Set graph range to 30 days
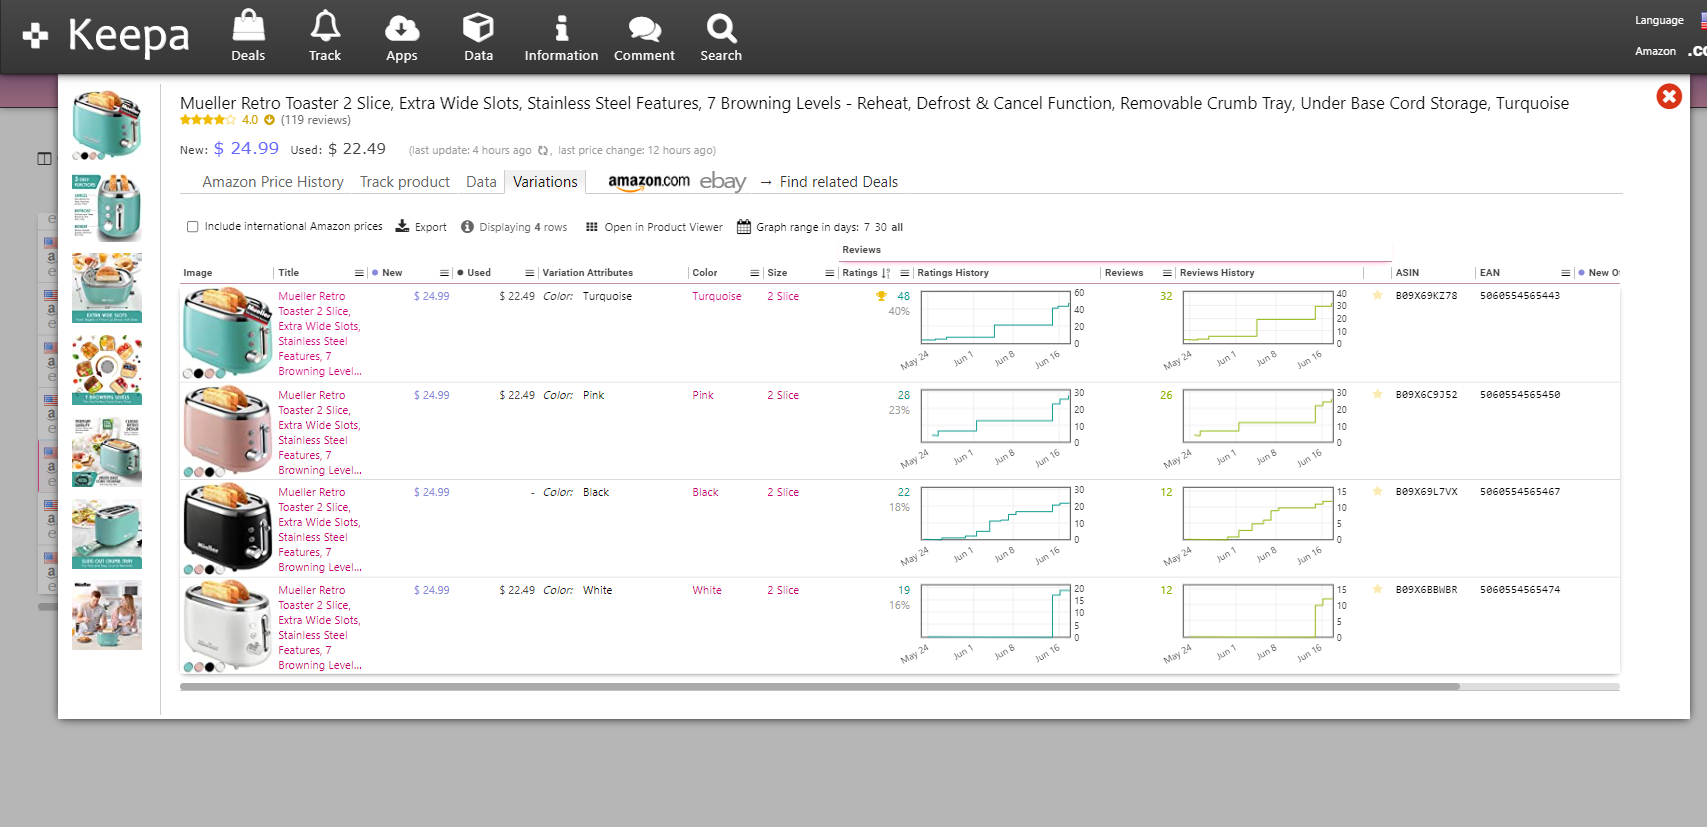 [x=881, y=227]
